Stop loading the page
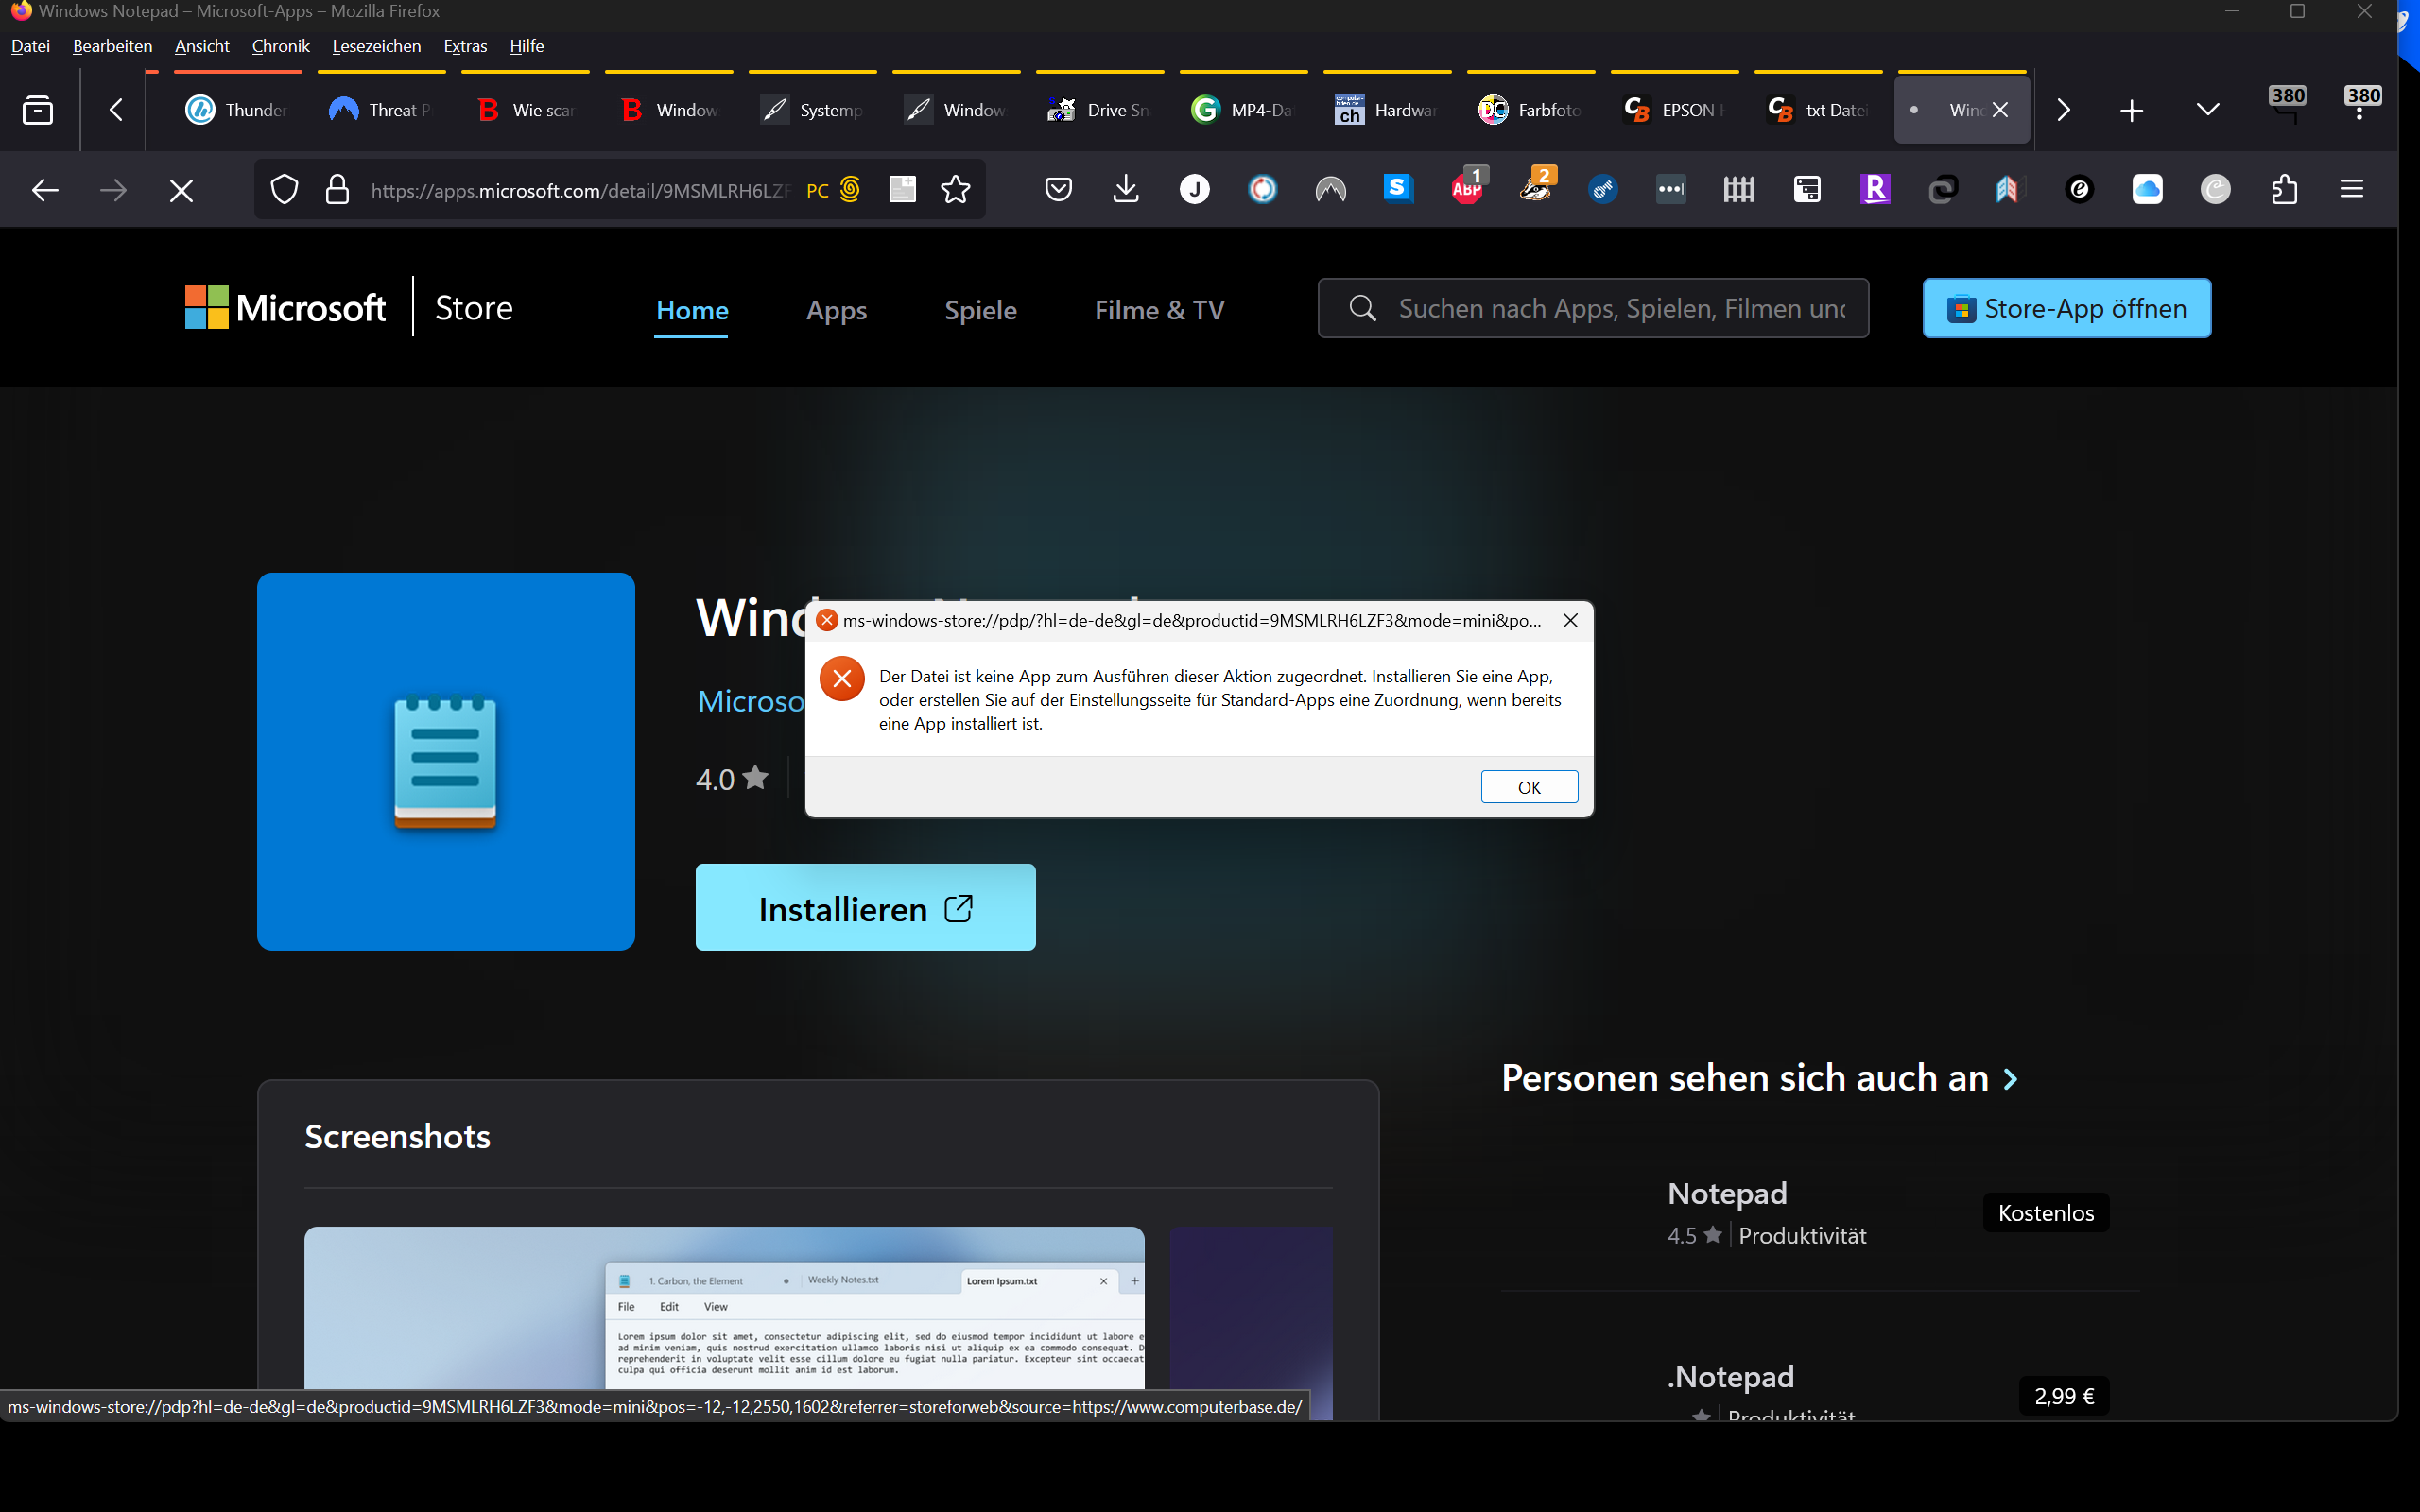The height and width of the screenshot is (1512, 2420). (x=181, y=190)
